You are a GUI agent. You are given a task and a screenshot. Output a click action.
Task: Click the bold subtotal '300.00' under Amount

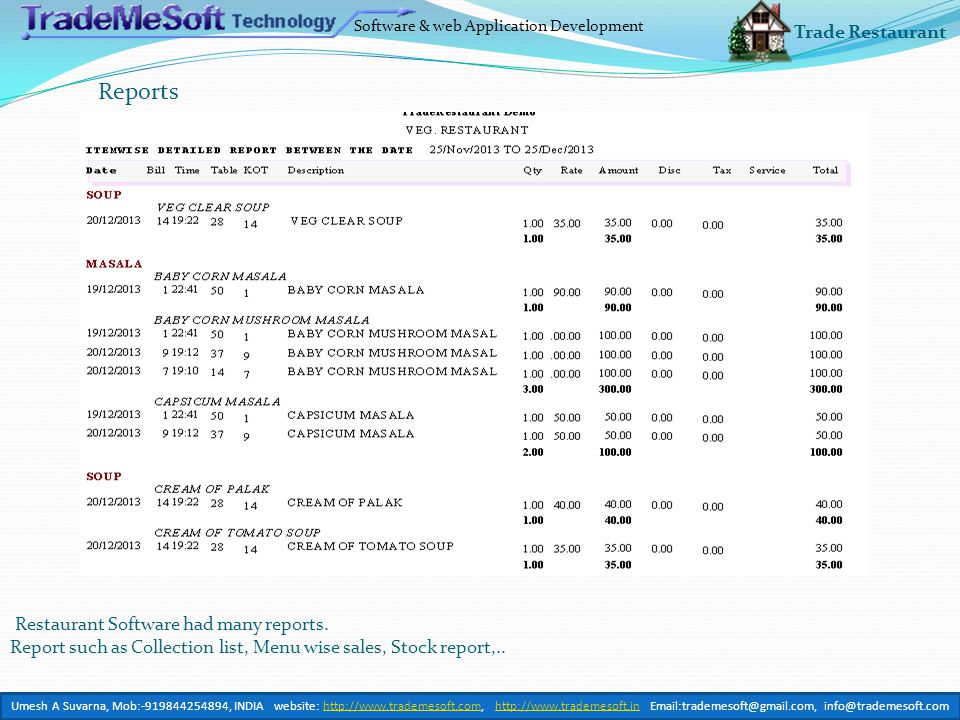615,389
